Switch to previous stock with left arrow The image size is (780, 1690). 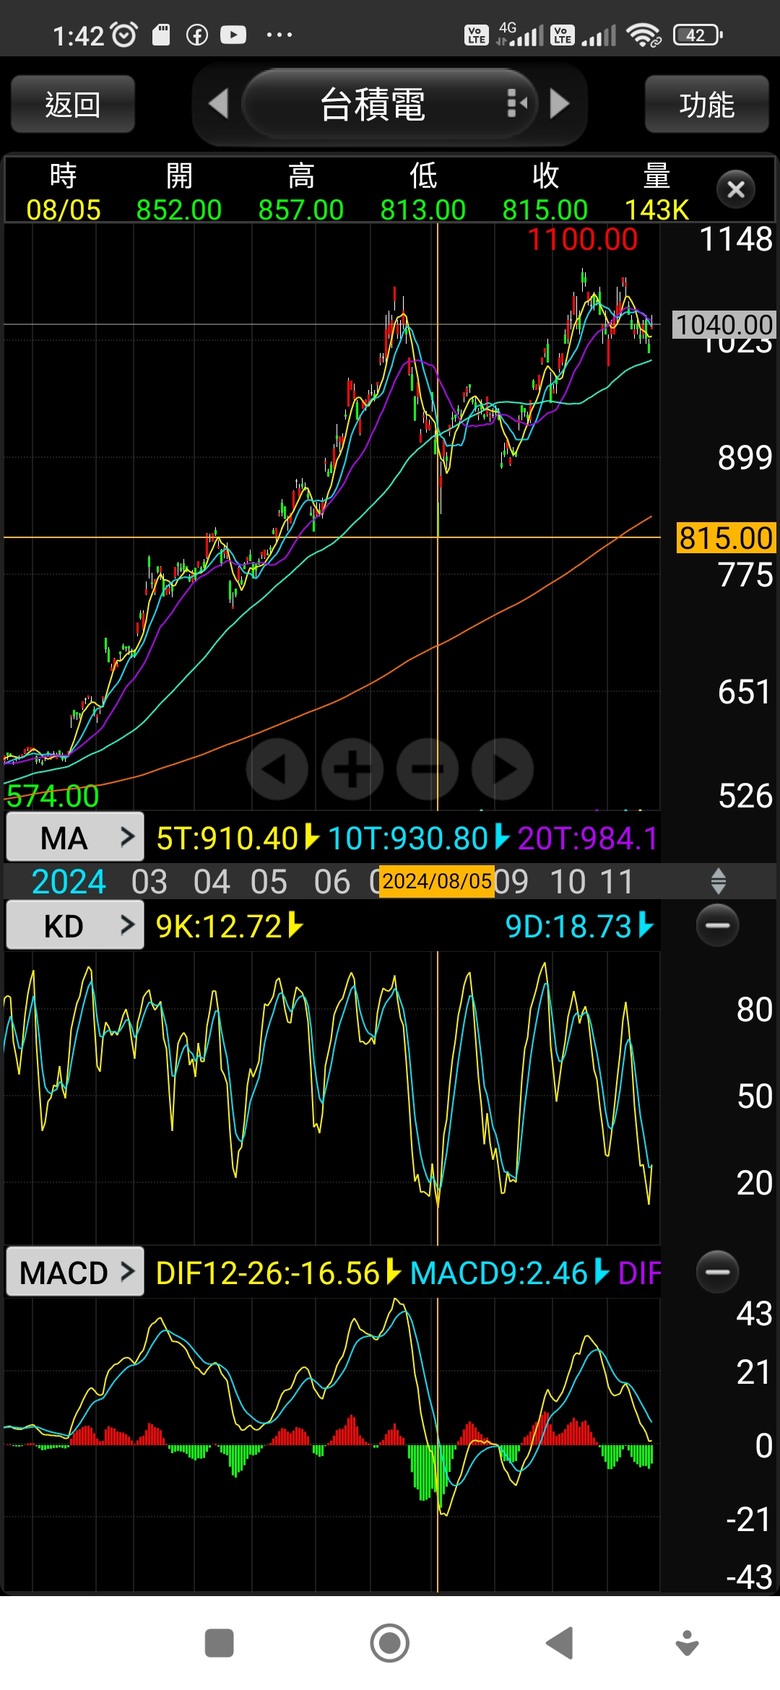(218, 103)
